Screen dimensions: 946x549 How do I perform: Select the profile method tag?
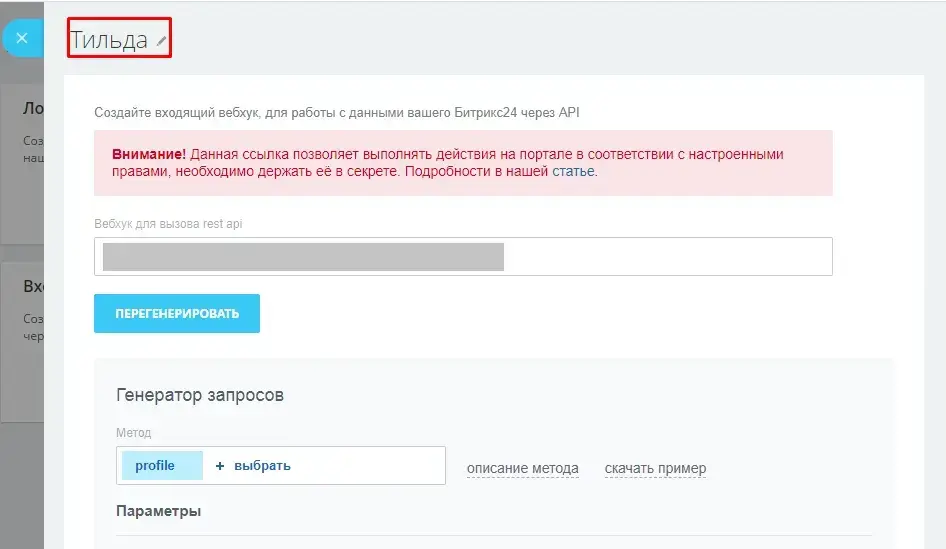pyautogui.click(x=162, y=466)
